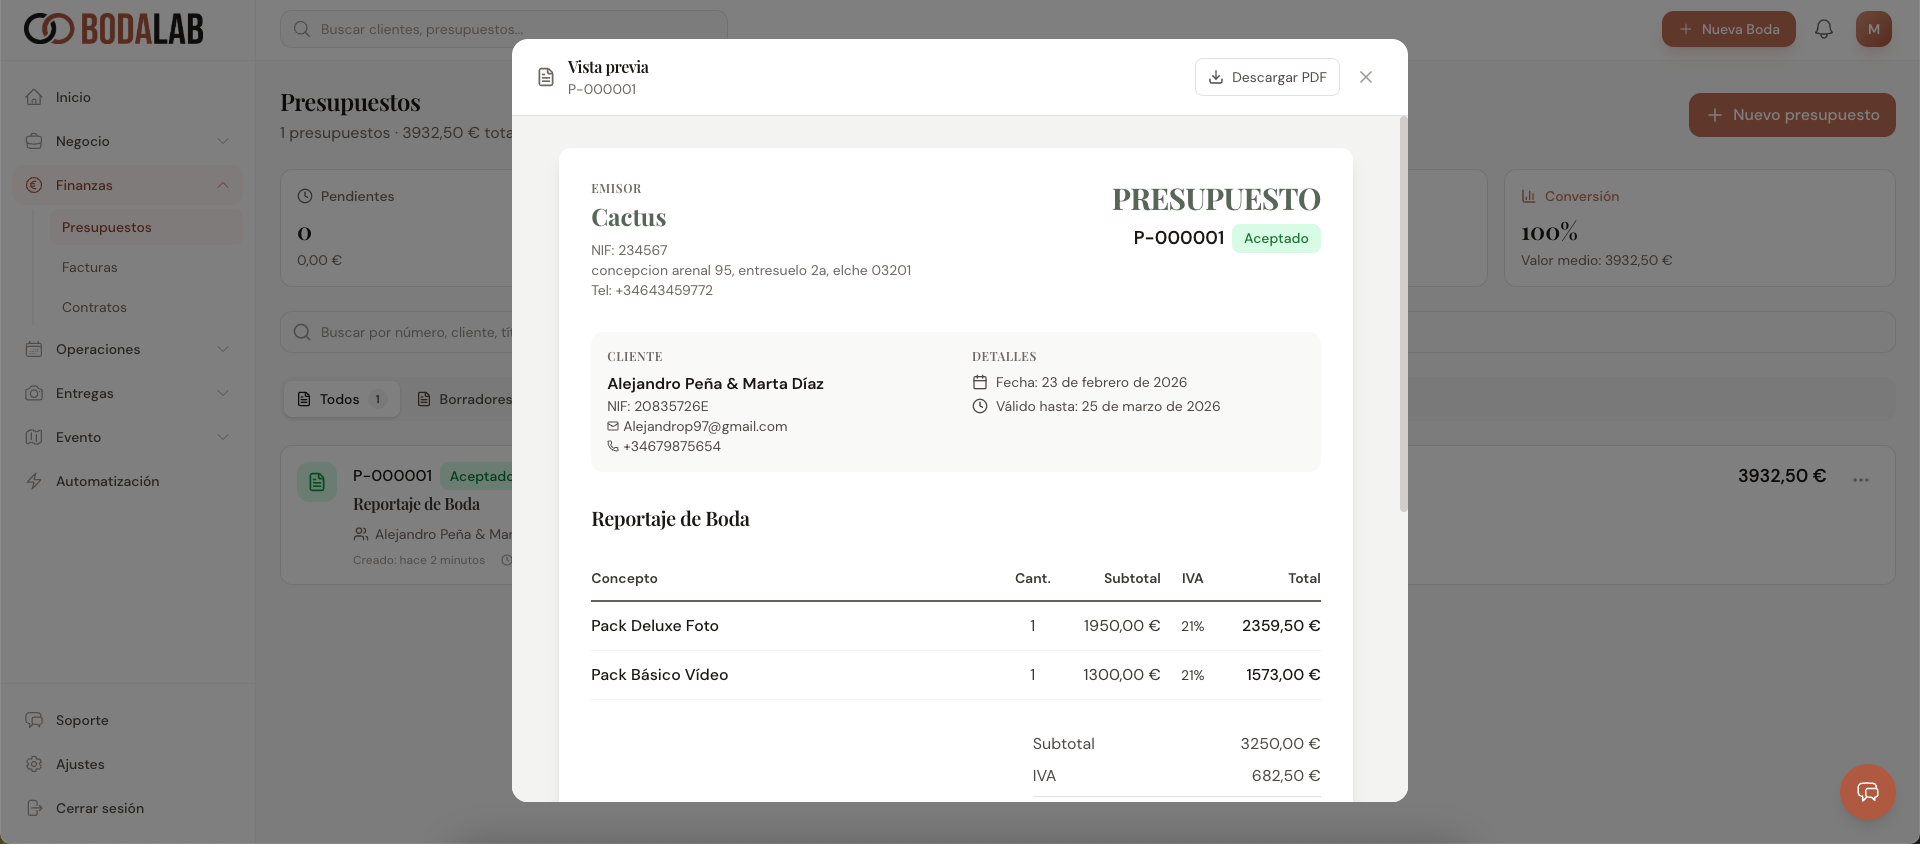This screenshot has width=1920, height=844.
Task: Collapse the Finanzas section chevron
Action: click(x=223, y=185)
